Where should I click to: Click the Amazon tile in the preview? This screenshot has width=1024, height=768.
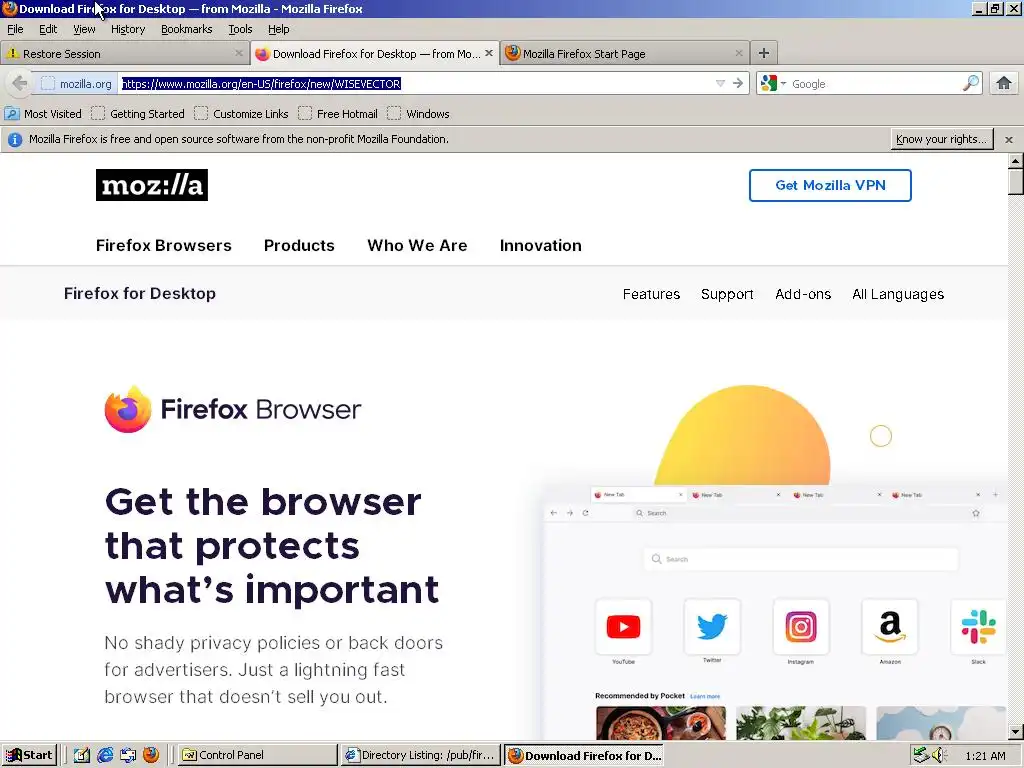(890, 627)
